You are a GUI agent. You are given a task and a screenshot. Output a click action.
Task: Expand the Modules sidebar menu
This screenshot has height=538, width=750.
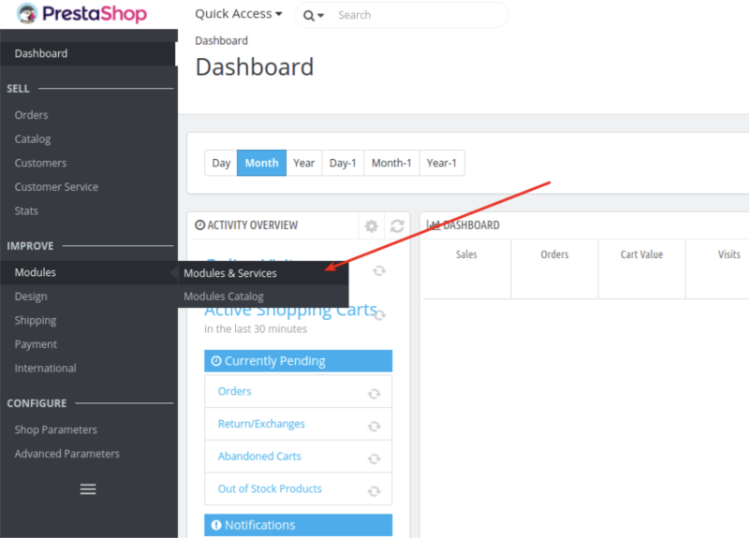tap(35, 272)
